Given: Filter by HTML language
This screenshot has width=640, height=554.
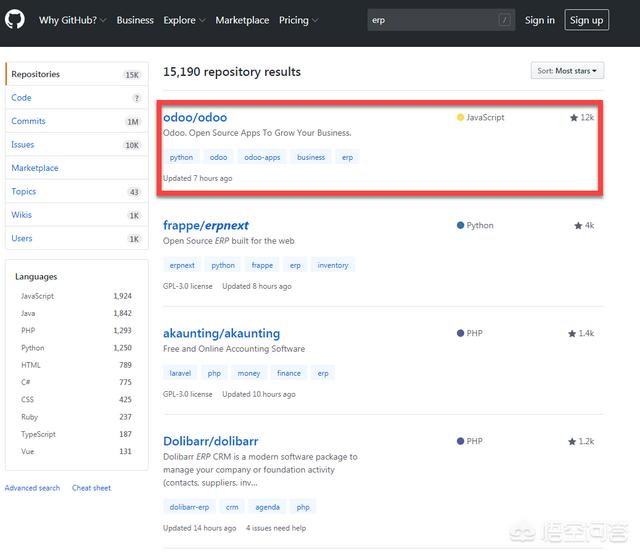Looking at the screenshot, I should click(x=76, y=365).
